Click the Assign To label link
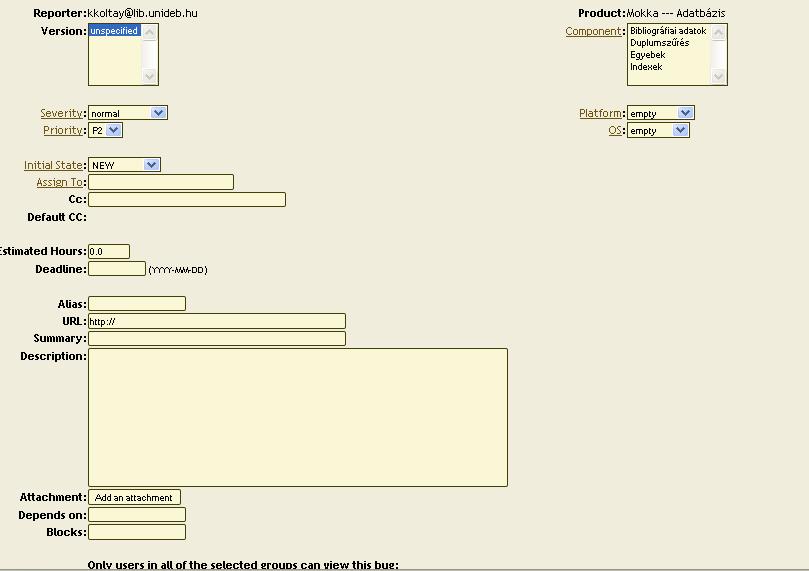Viewport: 809px width, 571px height. [x=59, y=182]
